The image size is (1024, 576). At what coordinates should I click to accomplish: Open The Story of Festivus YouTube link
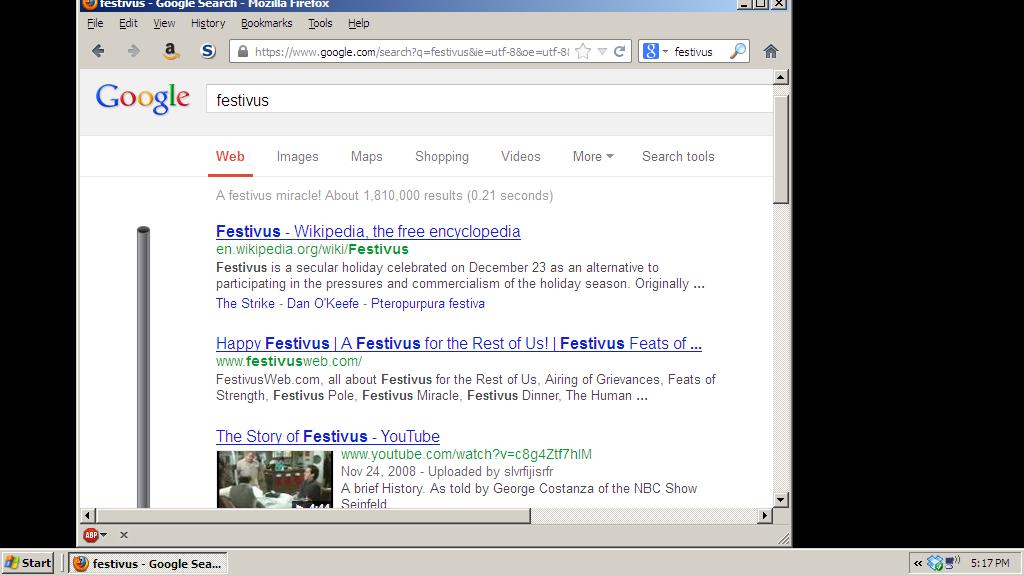click(327, 436)
